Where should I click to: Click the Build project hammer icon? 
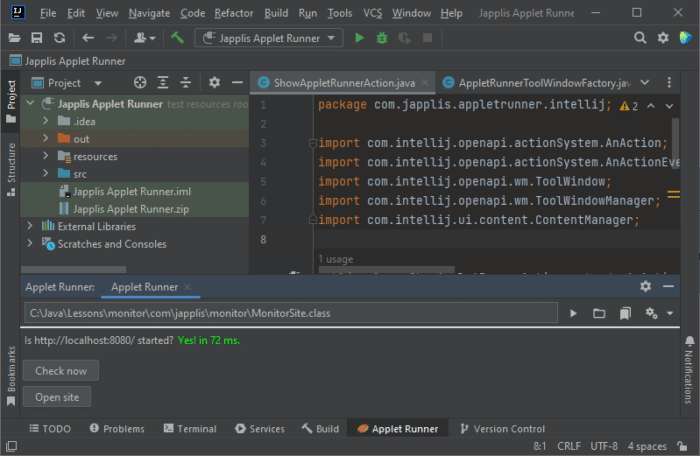[177, 38]
